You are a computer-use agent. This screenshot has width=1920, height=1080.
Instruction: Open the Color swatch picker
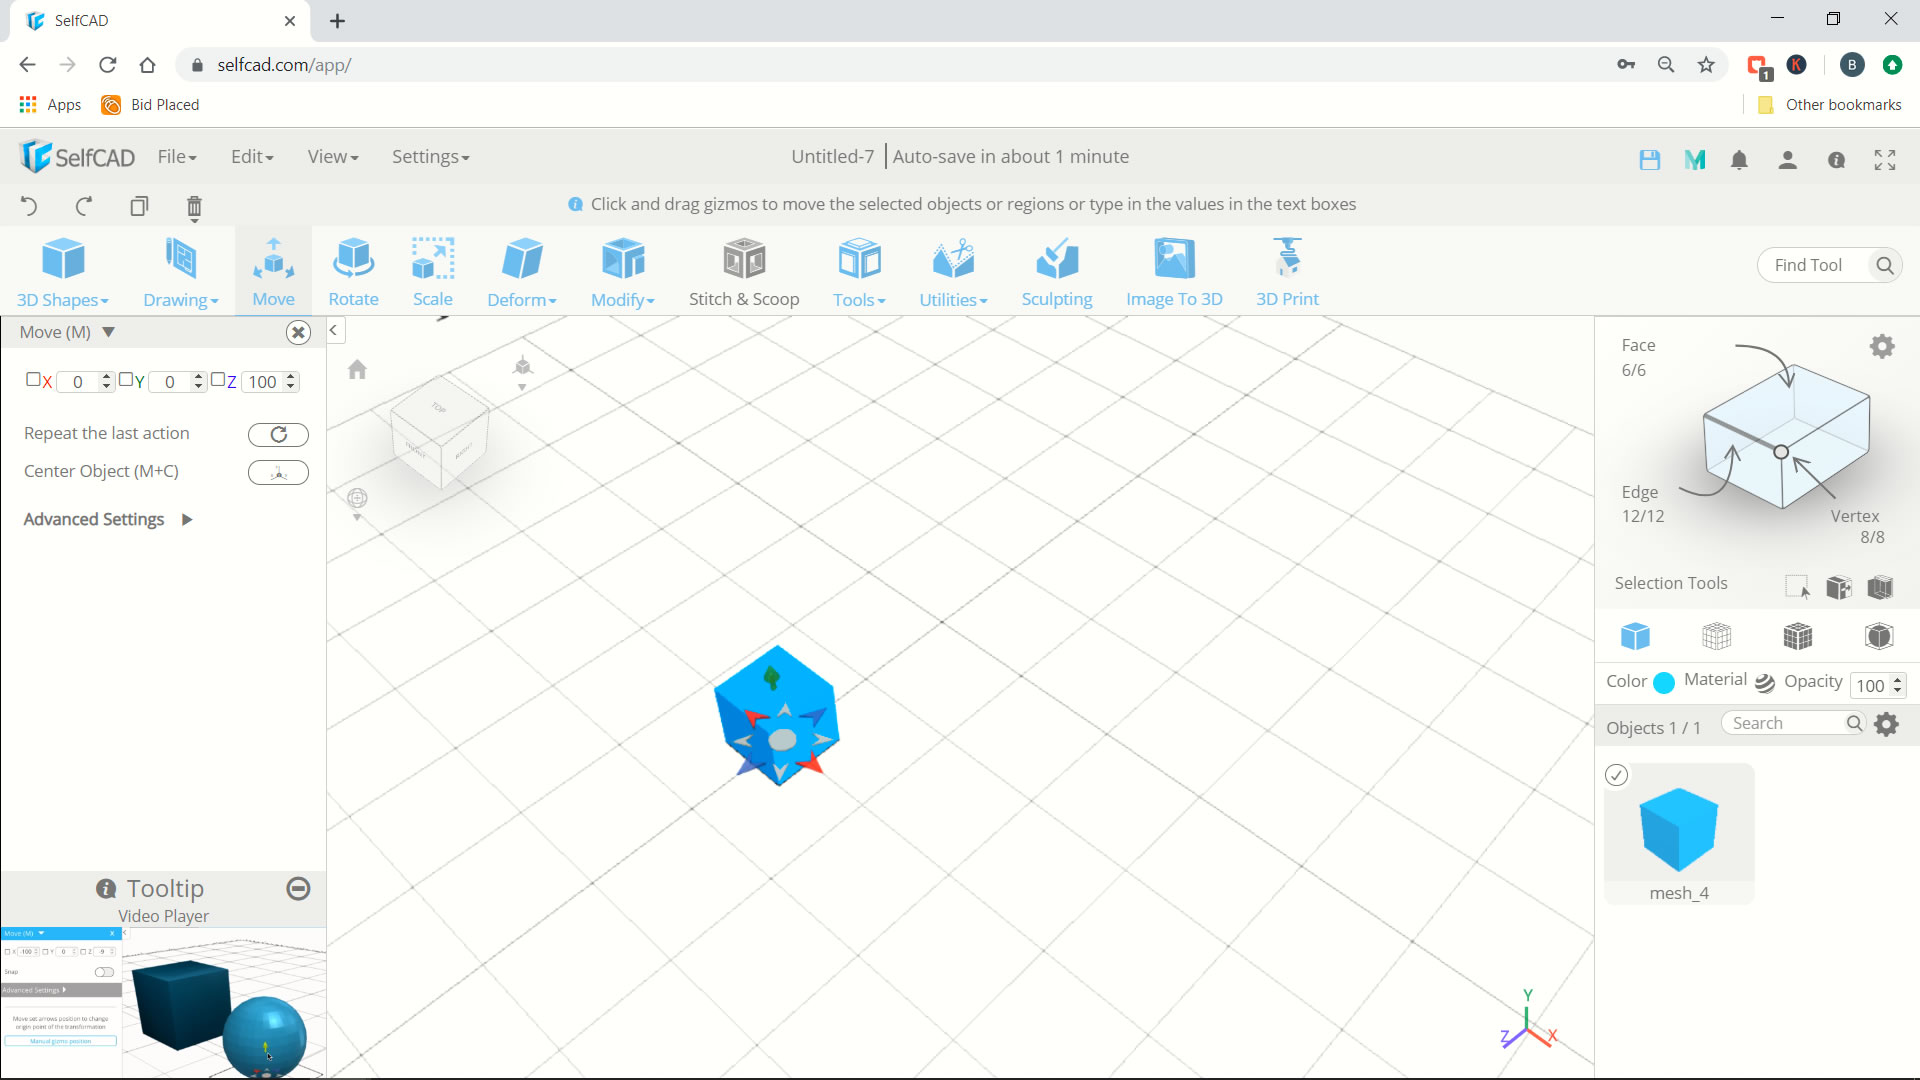pyautogui.click(x=1664, y=682)
